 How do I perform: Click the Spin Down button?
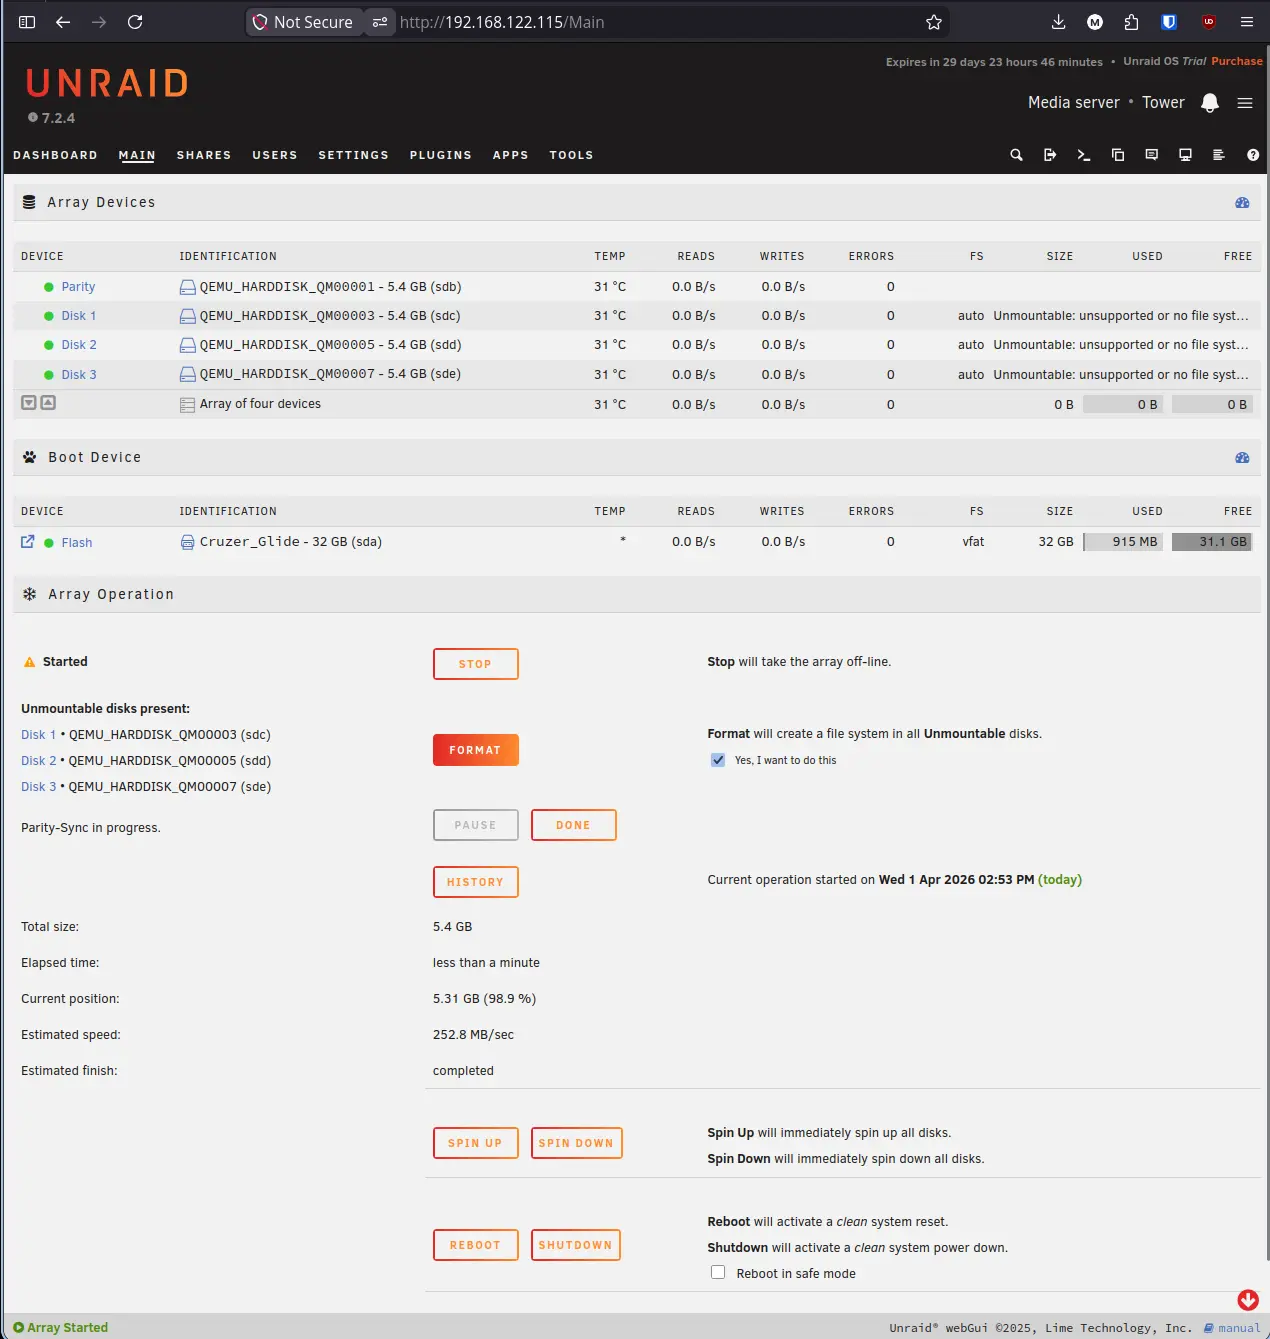[x=577, y=1143]
